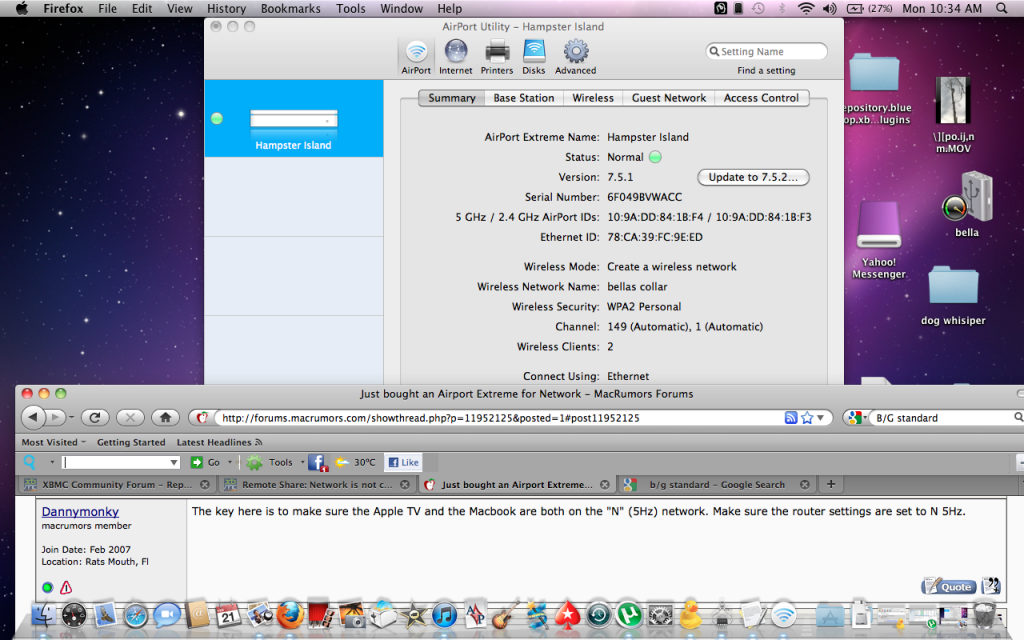Viewport: 1024px width, 640px height.
Task: Open the Getting Started bookmark
Action: point(131,442)
